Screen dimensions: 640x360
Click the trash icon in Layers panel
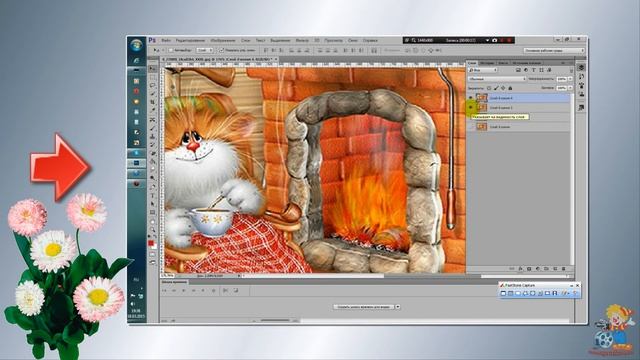point(564,269)
